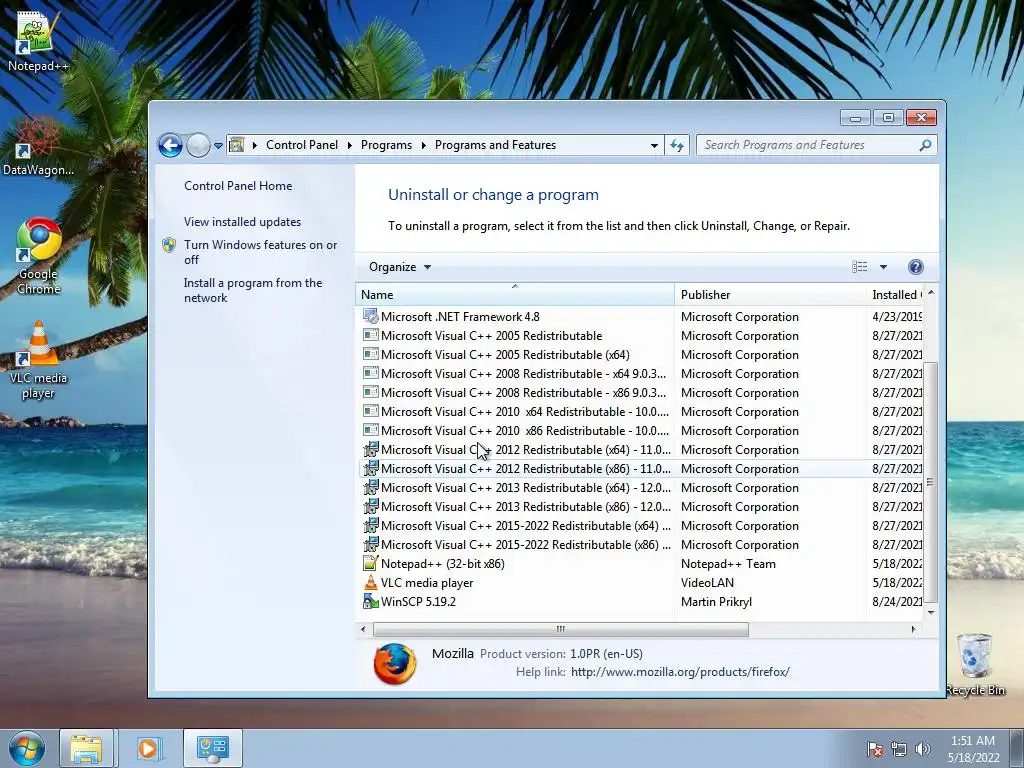The width and height of the screenshot is (1024, 768).
Task: Click the Firefox logo in details pane
Action: [x=394, y=664]
